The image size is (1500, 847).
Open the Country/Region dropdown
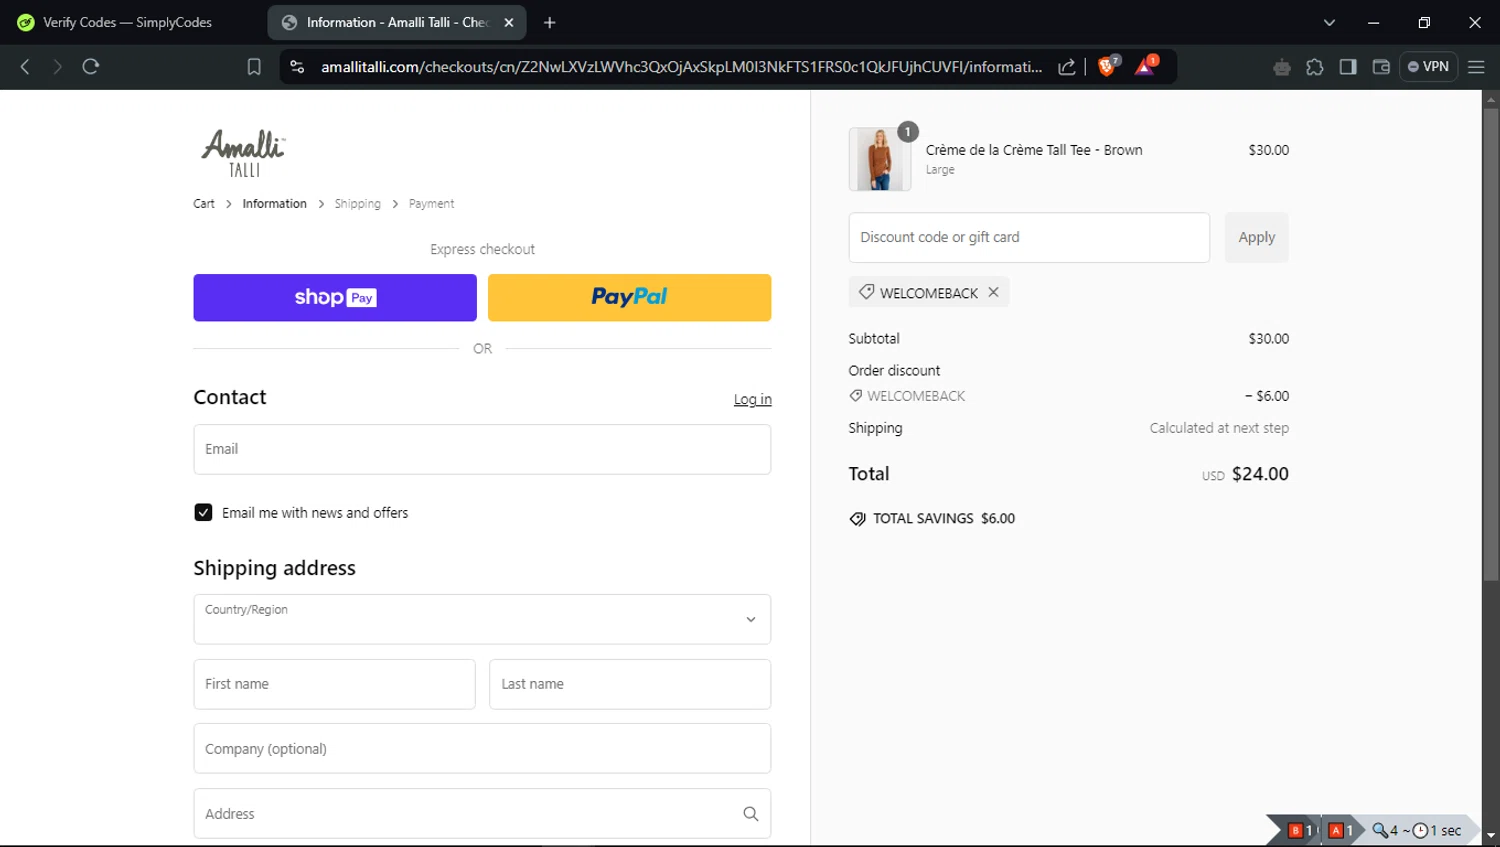[482, 619]
